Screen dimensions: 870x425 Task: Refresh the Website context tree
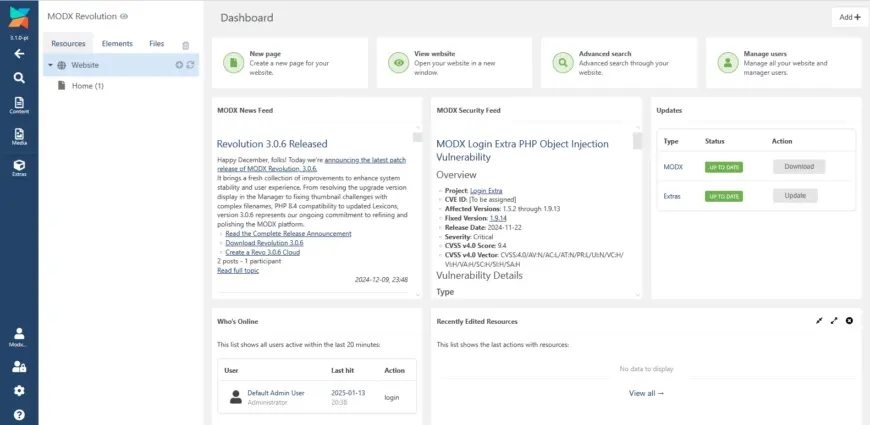(191, 65)
